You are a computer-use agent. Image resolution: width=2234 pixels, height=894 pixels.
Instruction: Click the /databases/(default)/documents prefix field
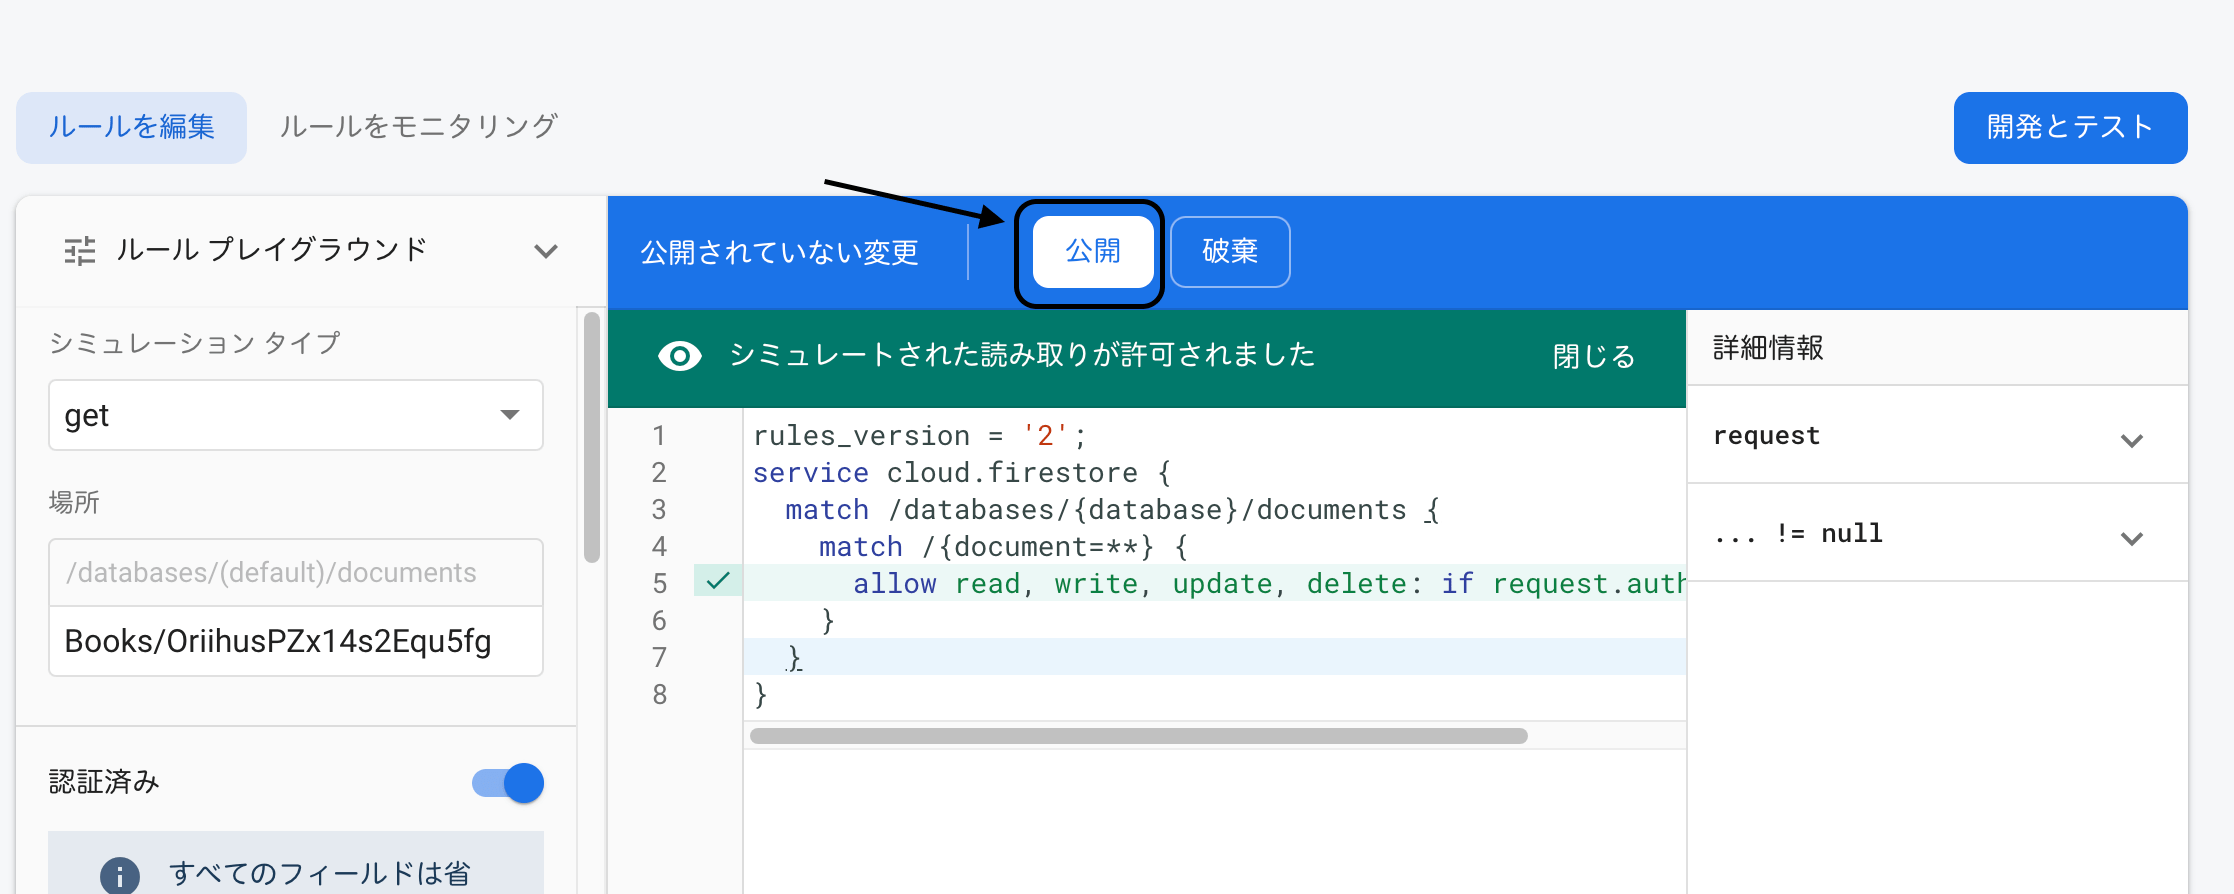[x=296, y=572]
